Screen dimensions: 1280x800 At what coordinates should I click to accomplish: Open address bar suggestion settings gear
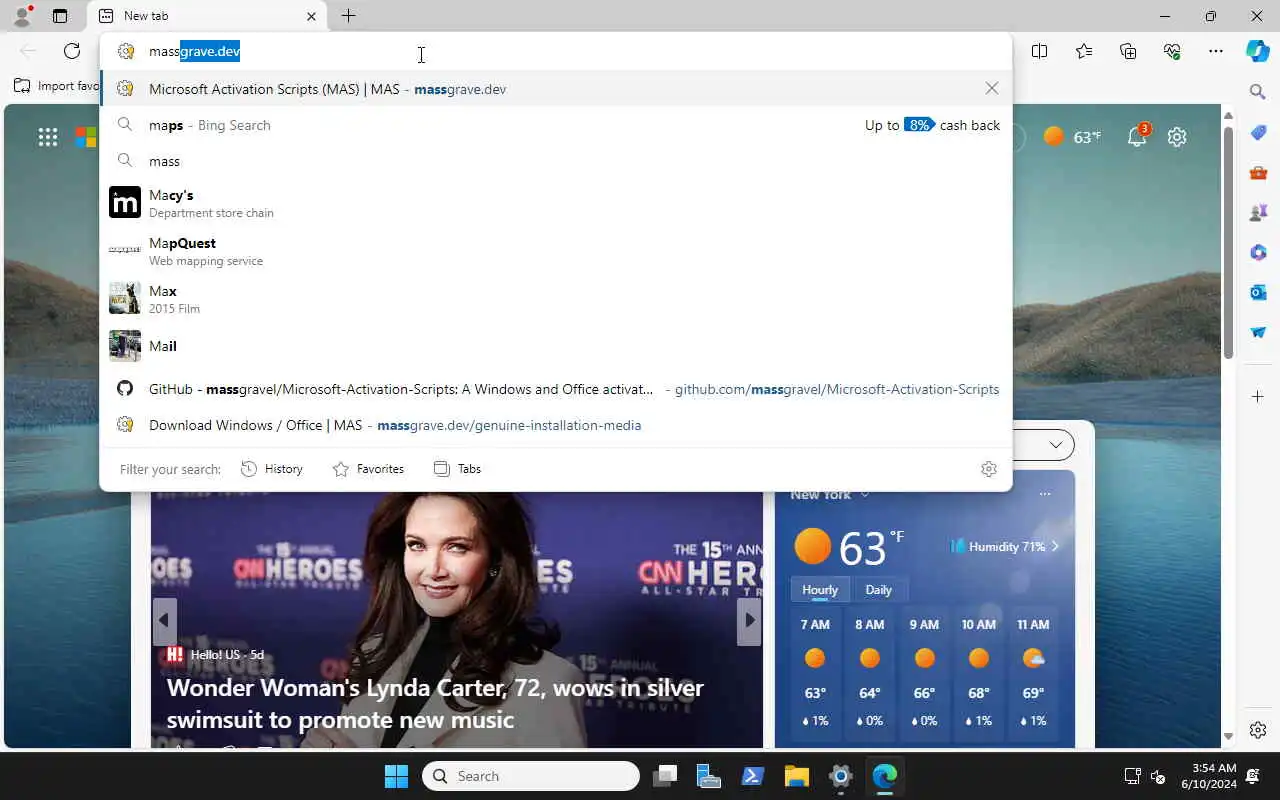click(x=989, y=469)
